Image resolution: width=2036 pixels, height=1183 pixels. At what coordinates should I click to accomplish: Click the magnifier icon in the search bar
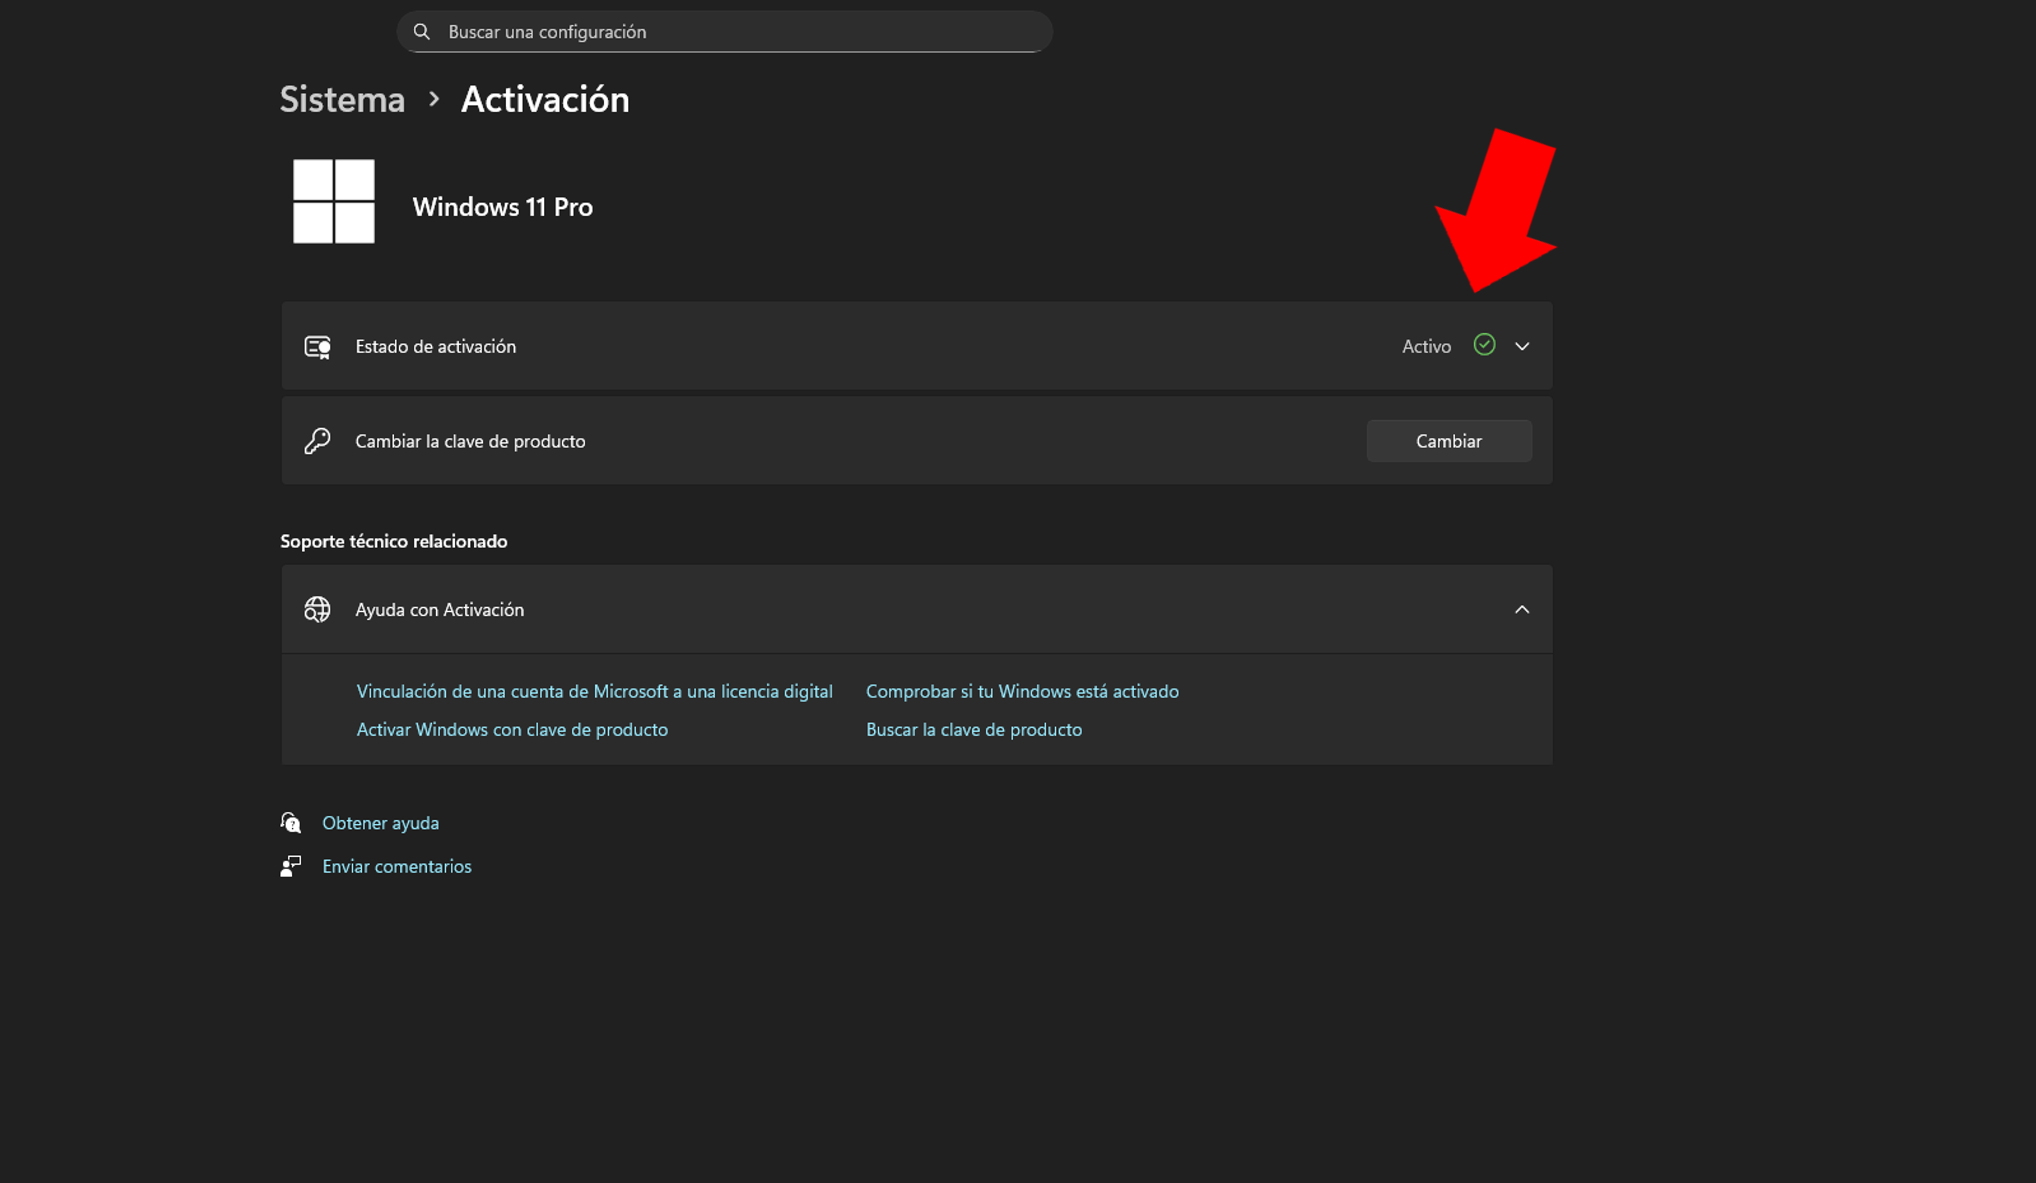(x=421, y=31)
